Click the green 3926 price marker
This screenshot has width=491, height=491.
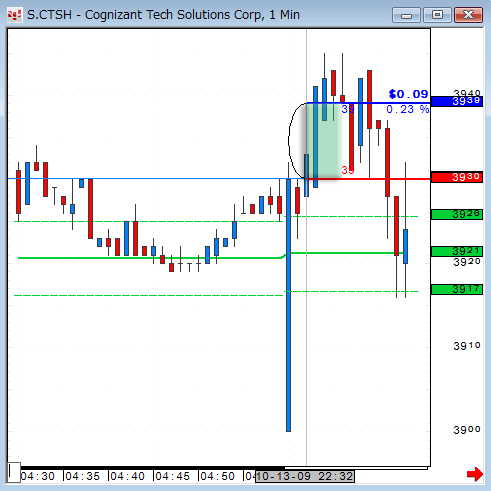coord(457,214)
